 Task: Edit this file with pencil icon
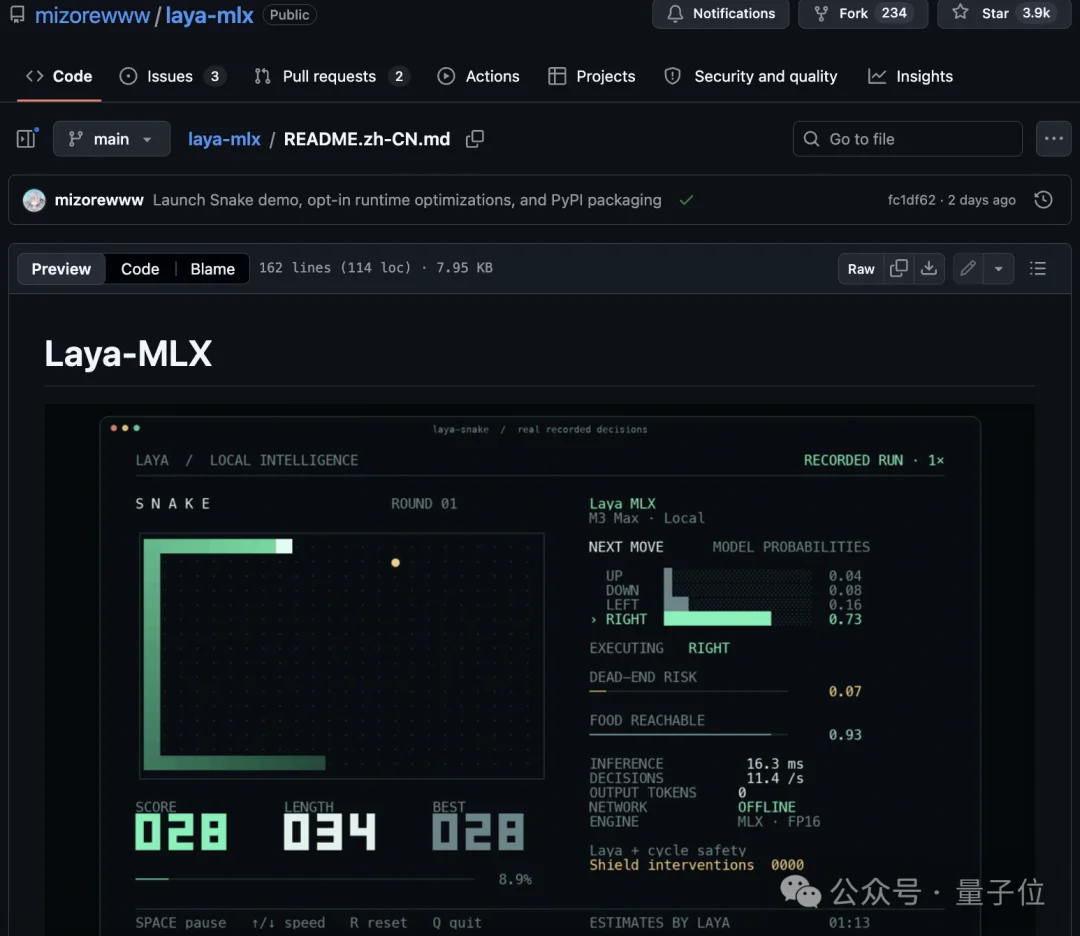pyautogui.click(x=968, y=269)
